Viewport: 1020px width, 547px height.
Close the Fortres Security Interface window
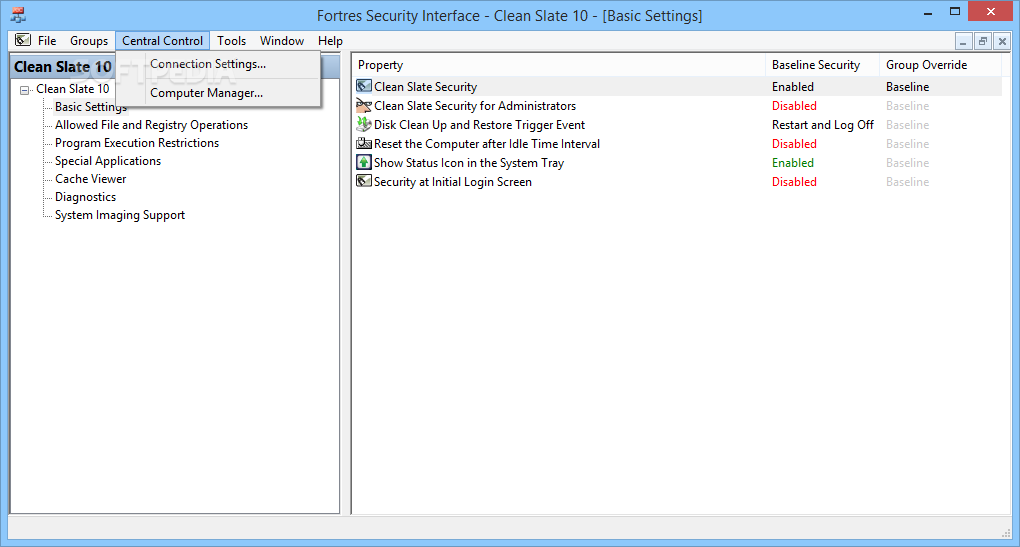[991, 12]
